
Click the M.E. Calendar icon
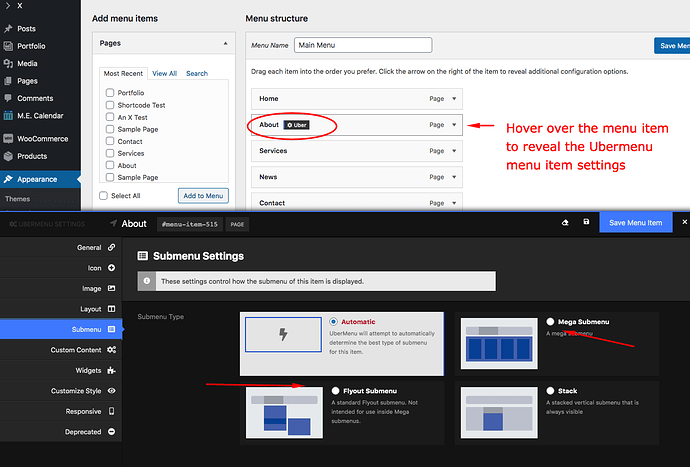click(8, 116)
